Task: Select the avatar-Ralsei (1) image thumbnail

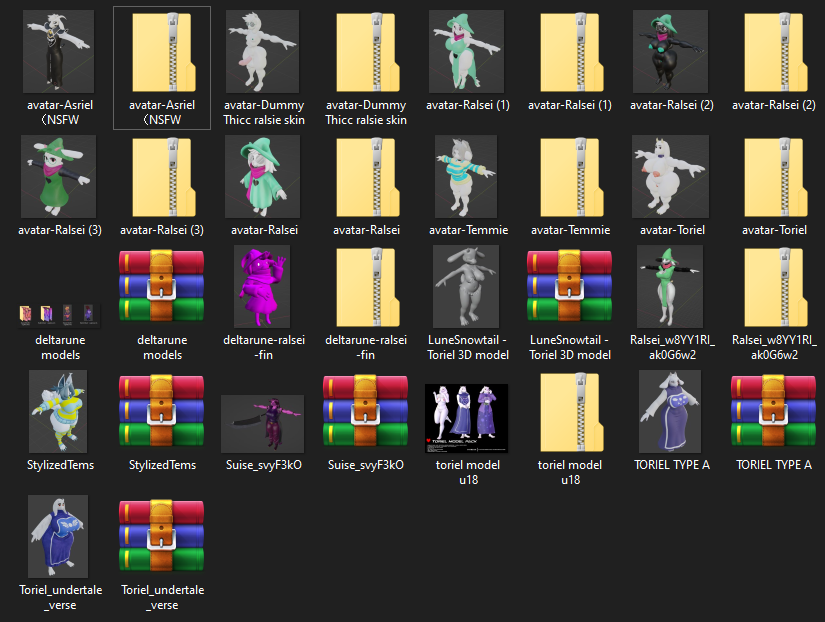Action: pos(467,52)
